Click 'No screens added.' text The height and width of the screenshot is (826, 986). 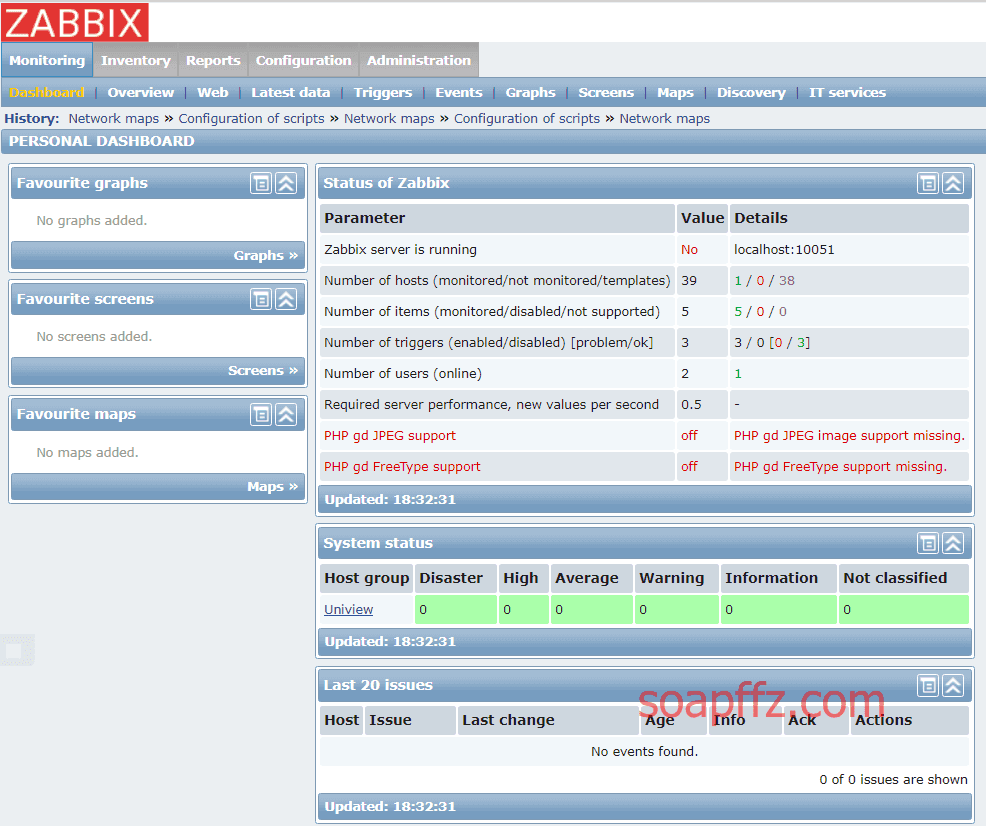pos(94,336)
